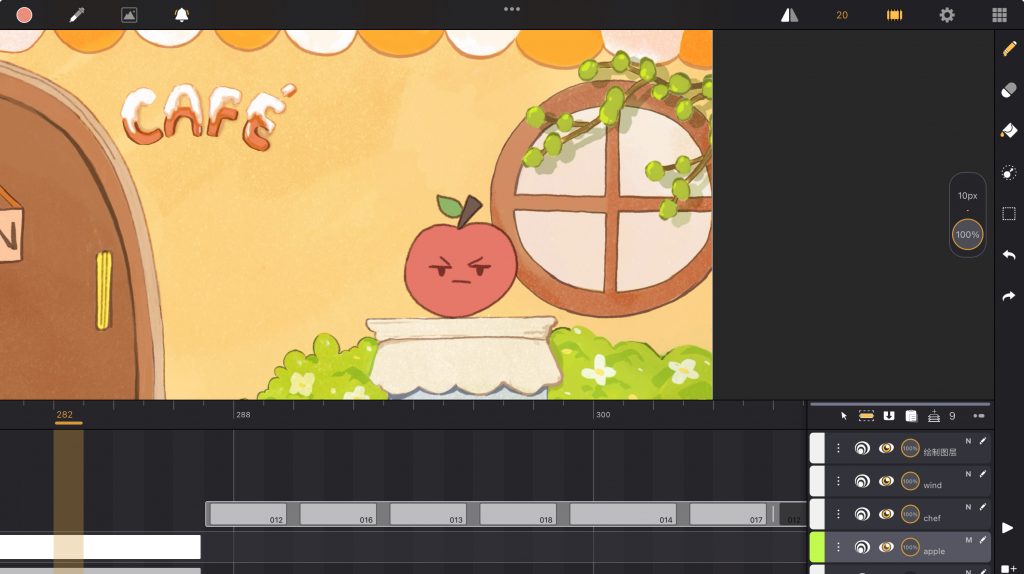Tap the pencil icon on 绘制图层 layer
The width and height of the screenshot is (1024, 574).
983,441
